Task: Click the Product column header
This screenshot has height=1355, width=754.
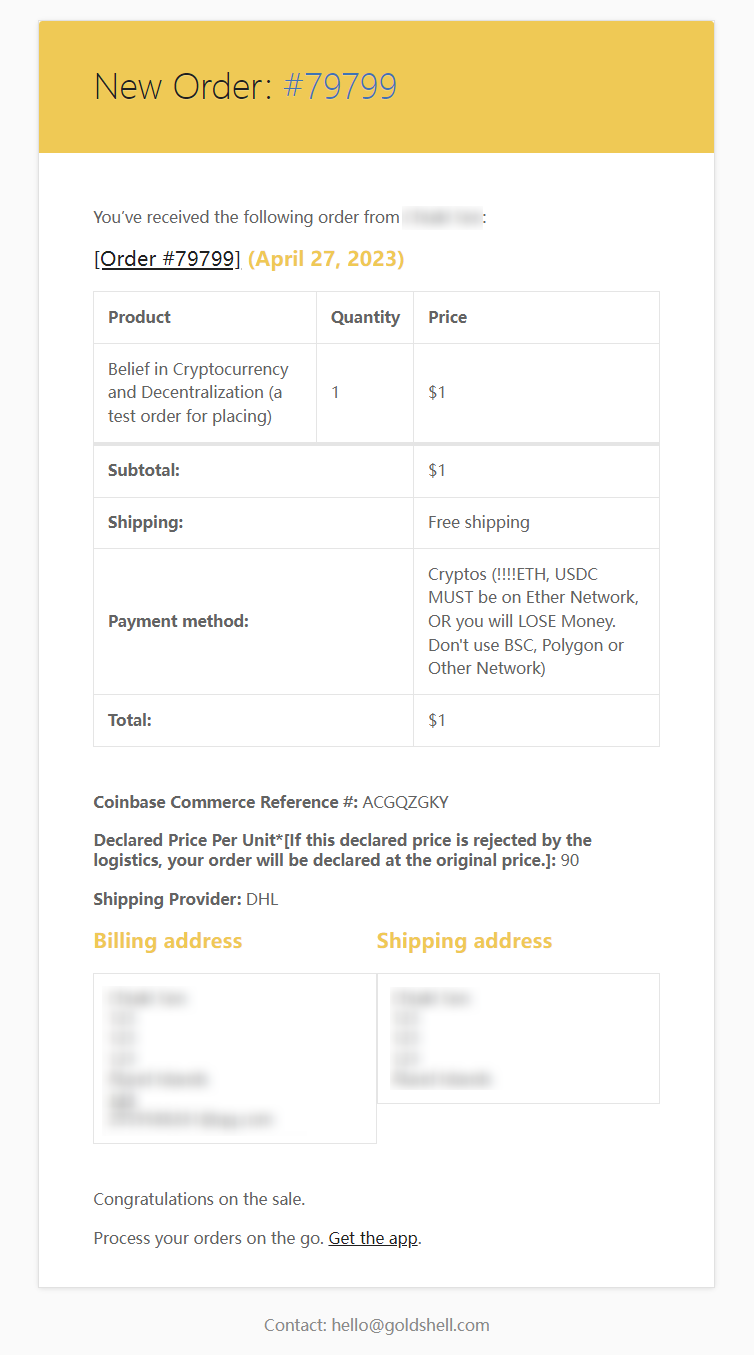Action: (139, 317)
